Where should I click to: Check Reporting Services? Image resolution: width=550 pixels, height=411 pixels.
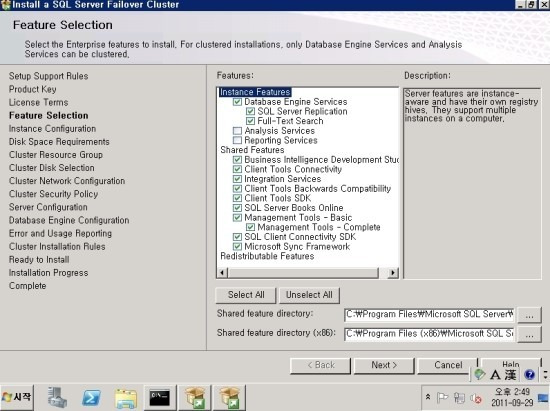click(x=237, y=141)
